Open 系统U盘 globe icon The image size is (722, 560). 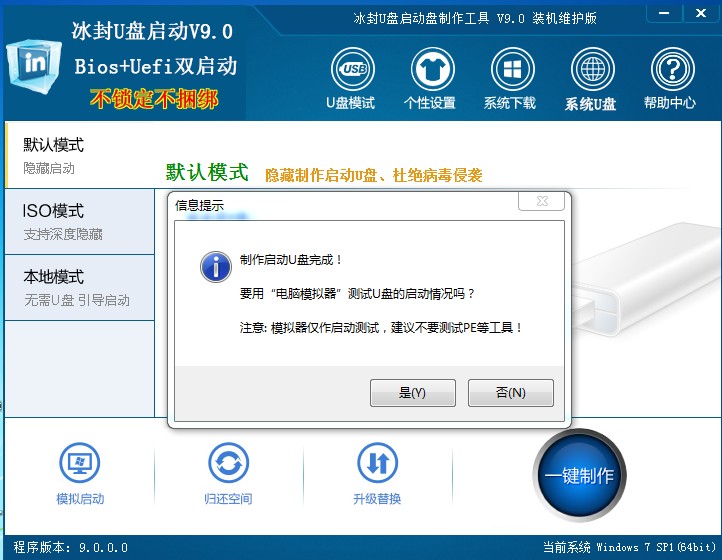point(592,69)
